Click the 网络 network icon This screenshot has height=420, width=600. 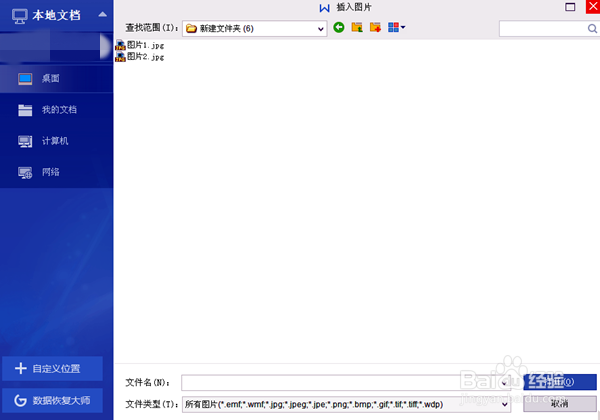pos(25,173)
